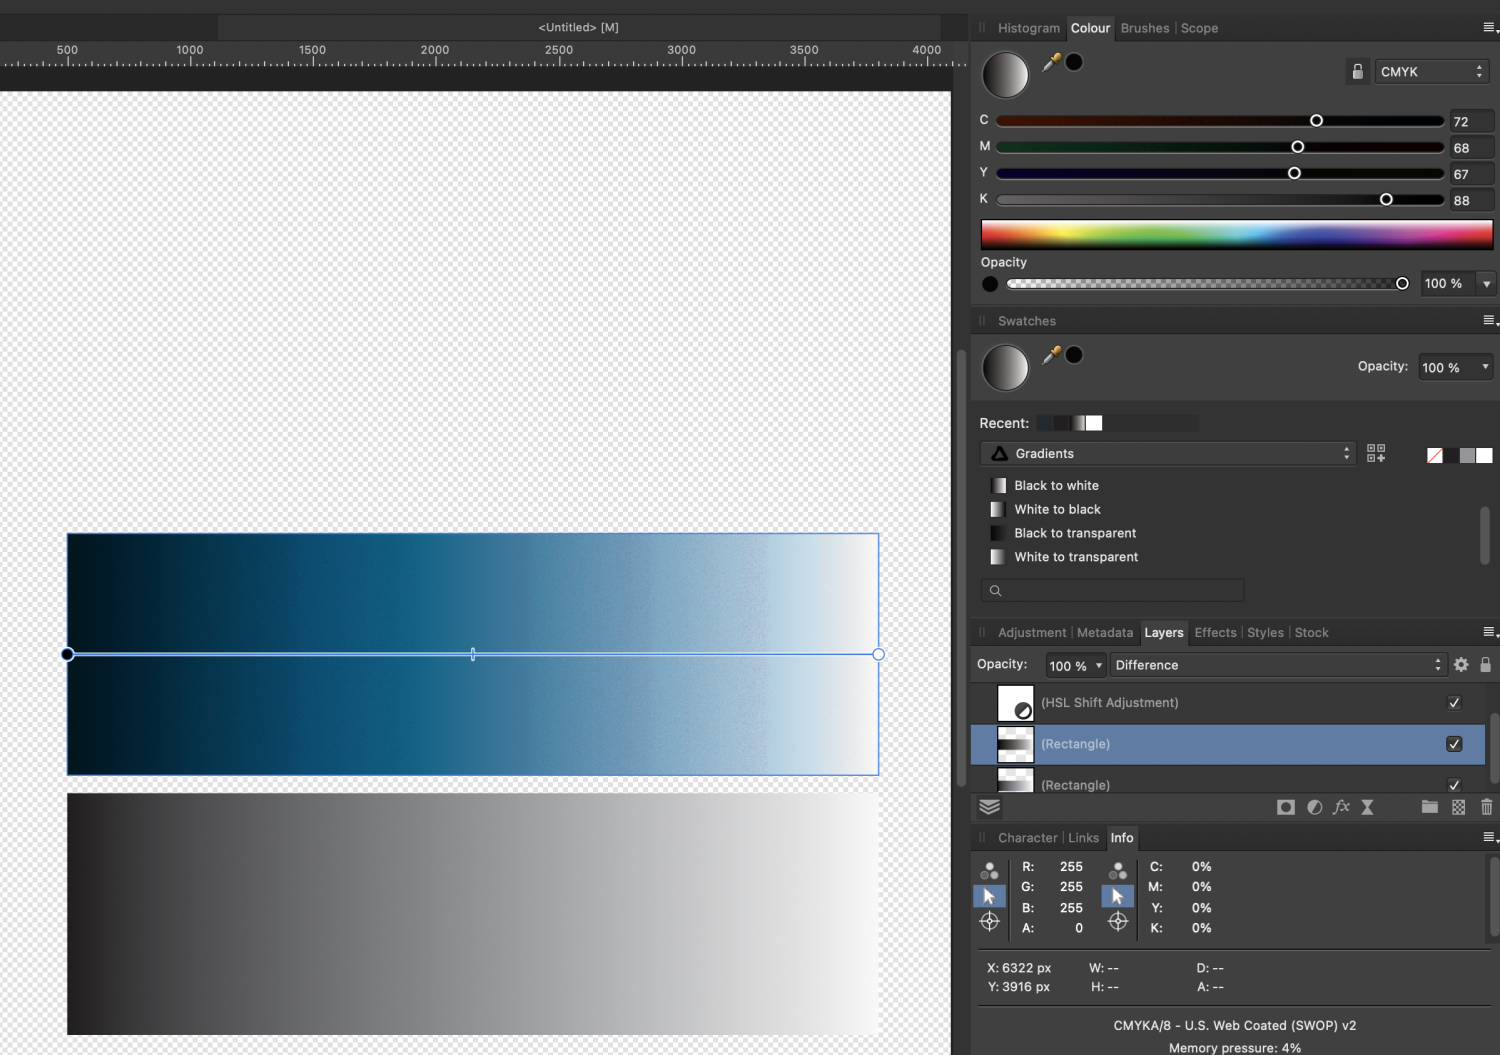Hide the bottom Rectangle layer

(1454, 785)
